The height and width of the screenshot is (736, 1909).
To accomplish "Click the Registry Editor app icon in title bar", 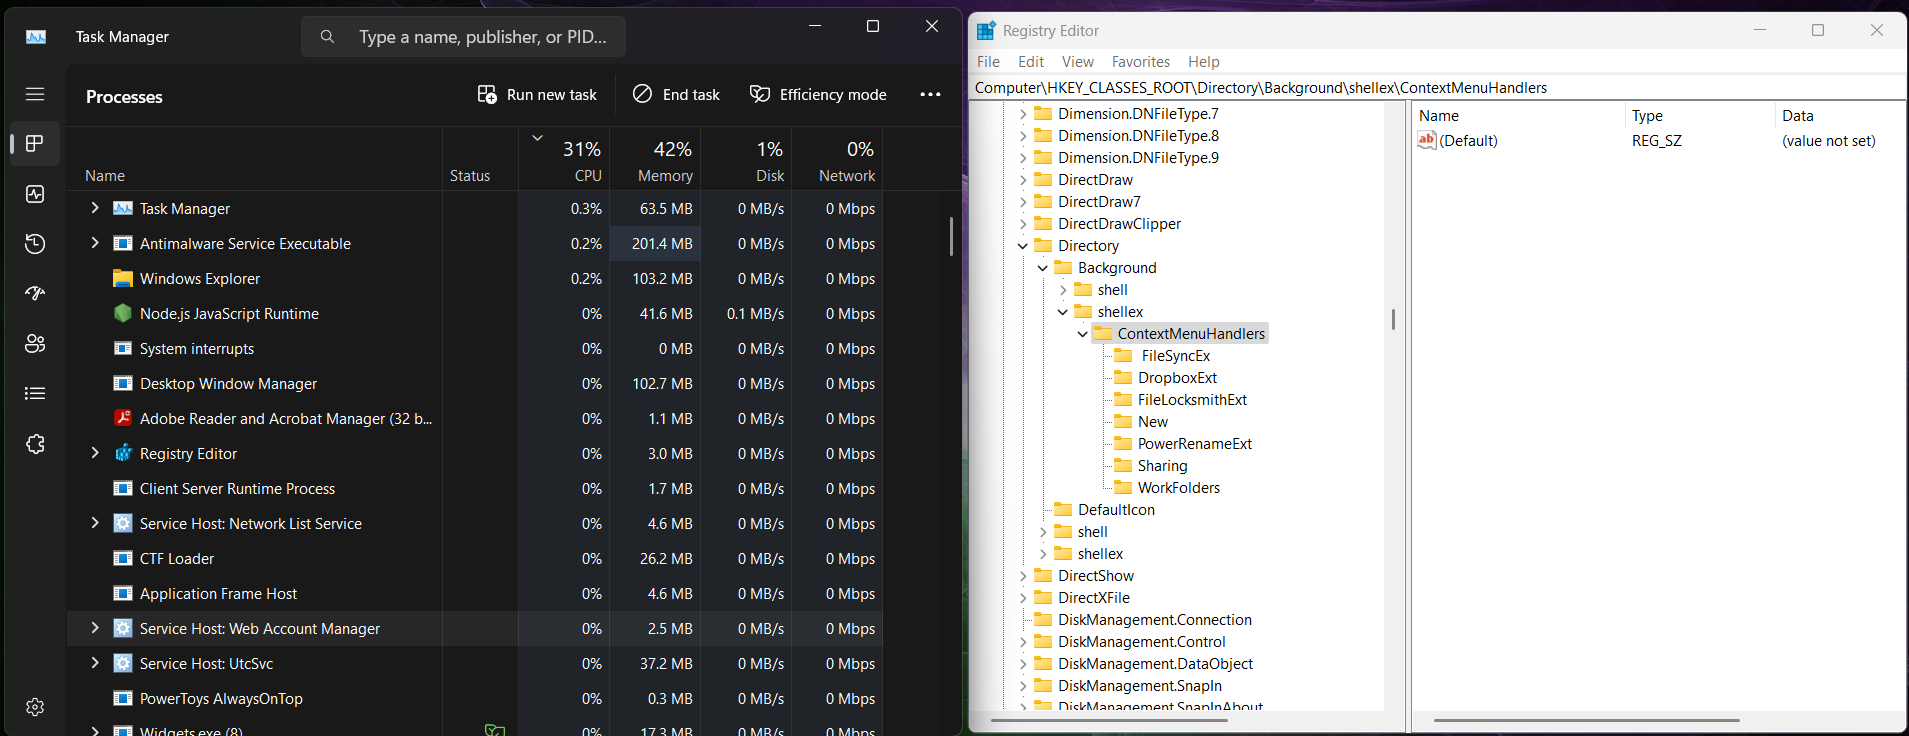I will (x=986, y=31).
